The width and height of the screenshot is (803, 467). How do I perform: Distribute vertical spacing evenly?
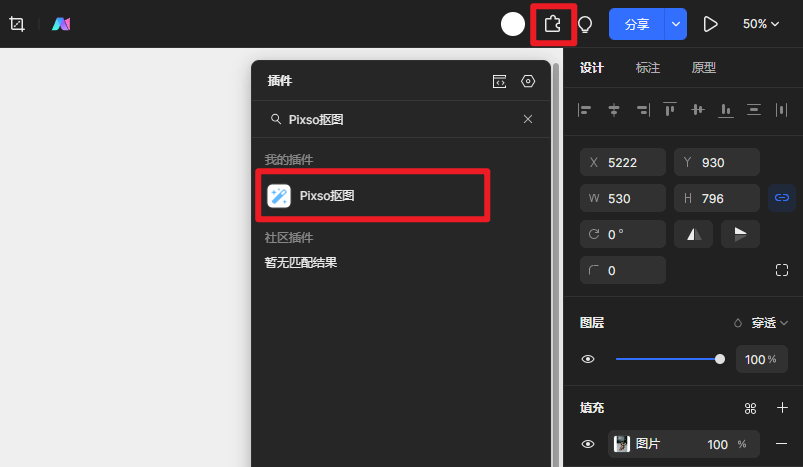[753, 110]
